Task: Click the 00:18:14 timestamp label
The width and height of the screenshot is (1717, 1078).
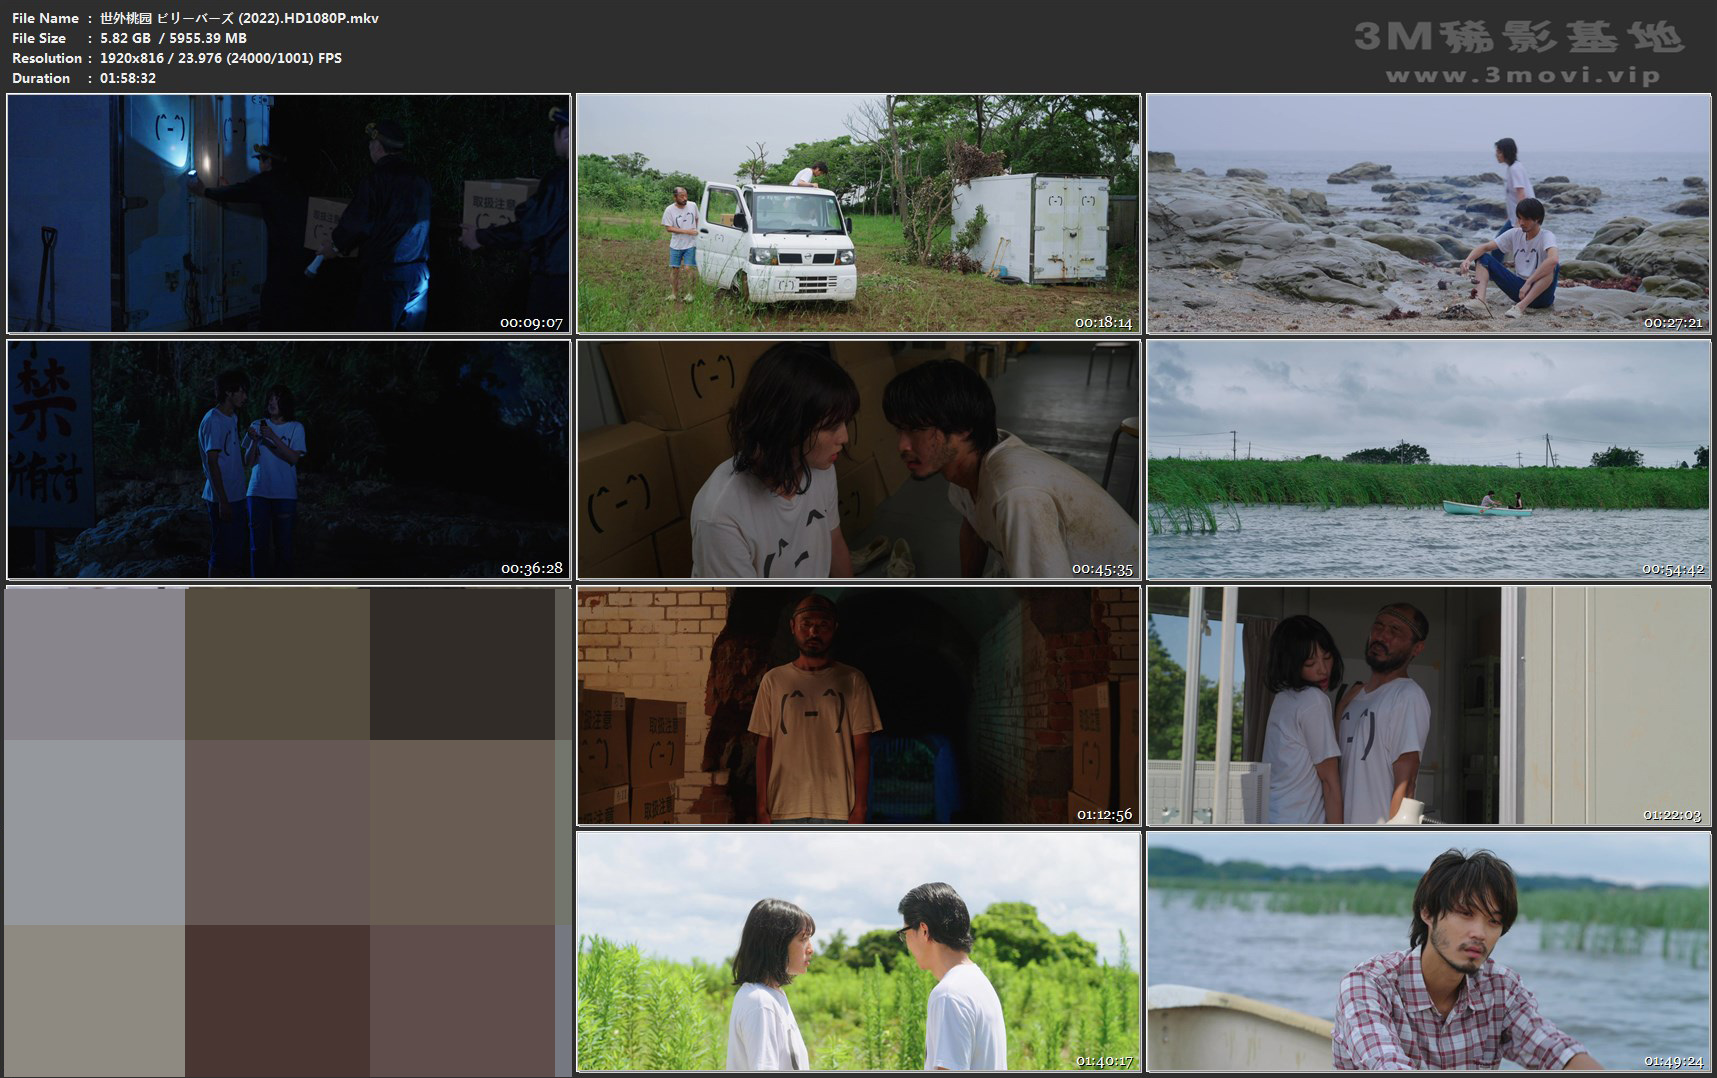Action: (1103, 323)
